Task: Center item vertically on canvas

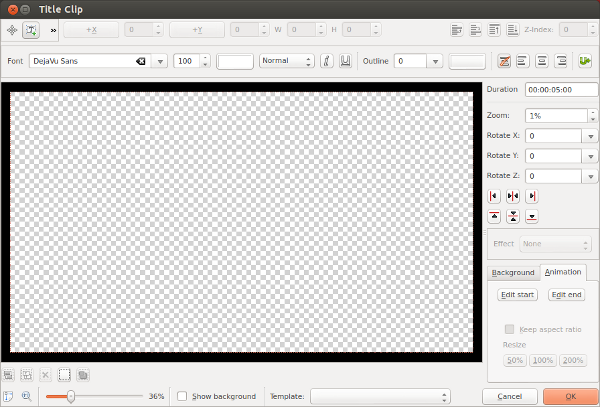Action: (x=512, y=216)
